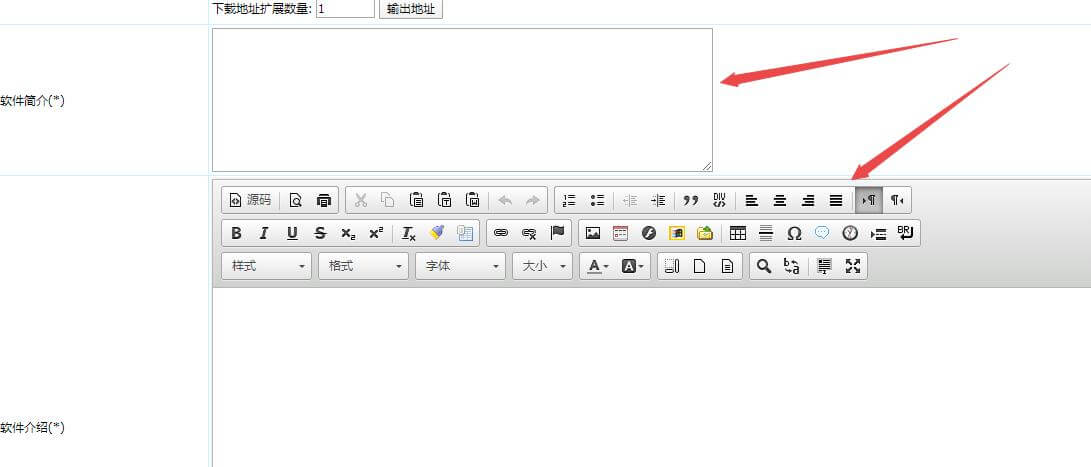Toggle underline formatting
The image size is (1091, 467).
pos(292,233)
